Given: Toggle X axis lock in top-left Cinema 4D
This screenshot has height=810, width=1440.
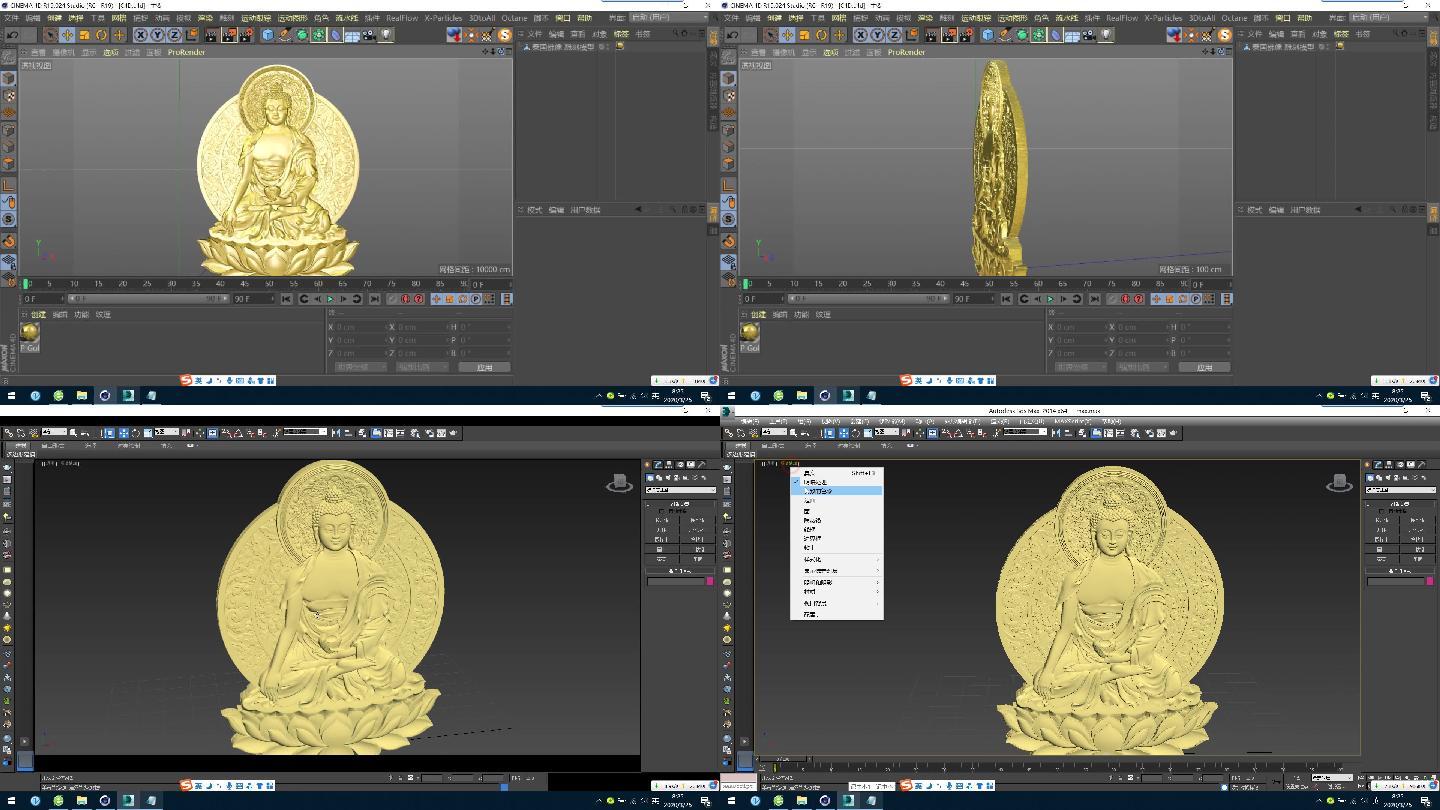Looking at the screenshot, I should [x=141, y=35].
